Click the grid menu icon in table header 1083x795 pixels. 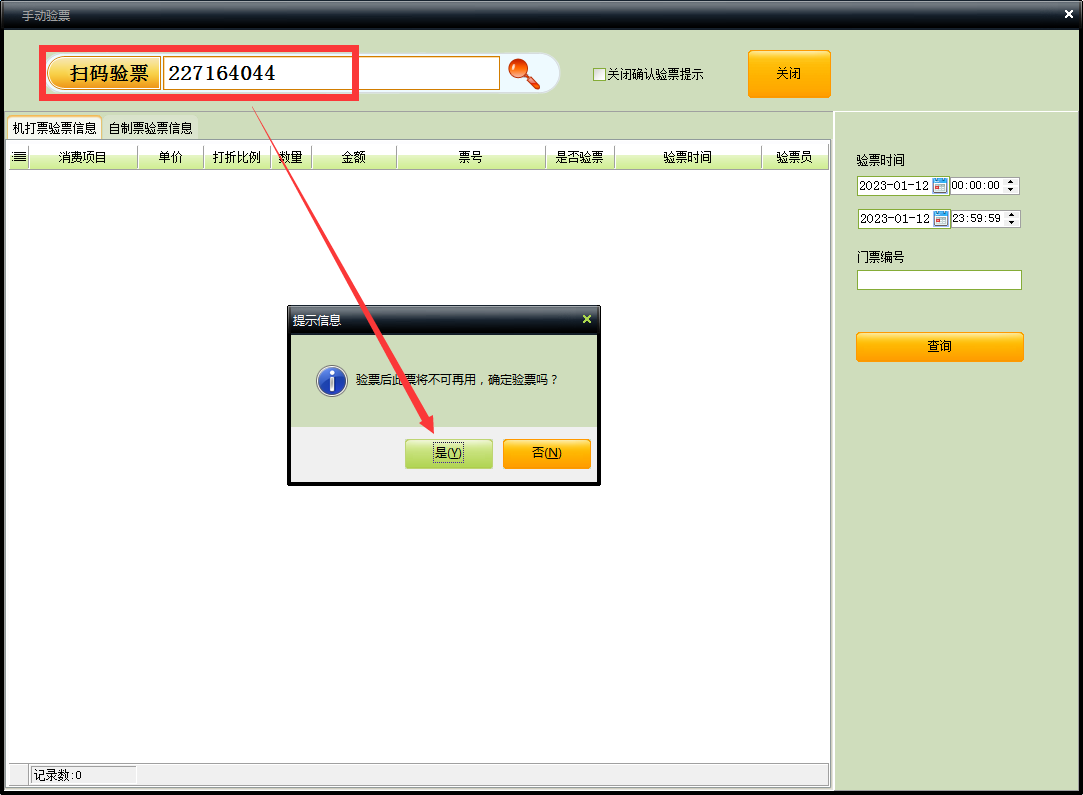19,157
